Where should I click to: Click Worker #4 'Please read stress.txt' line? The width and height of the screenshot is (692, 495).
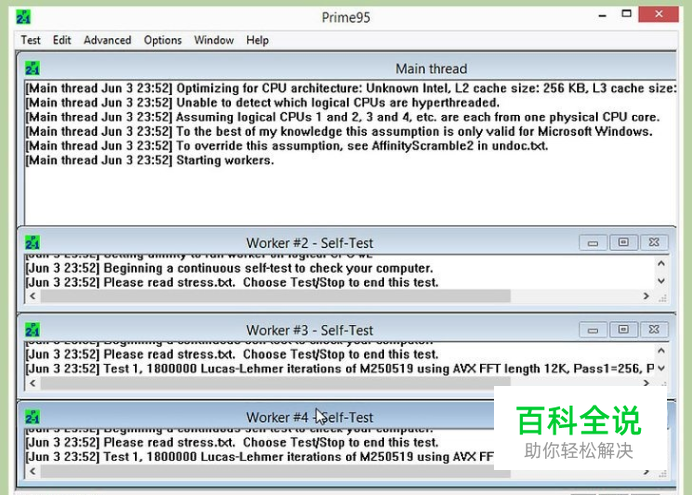click(232, 442)
